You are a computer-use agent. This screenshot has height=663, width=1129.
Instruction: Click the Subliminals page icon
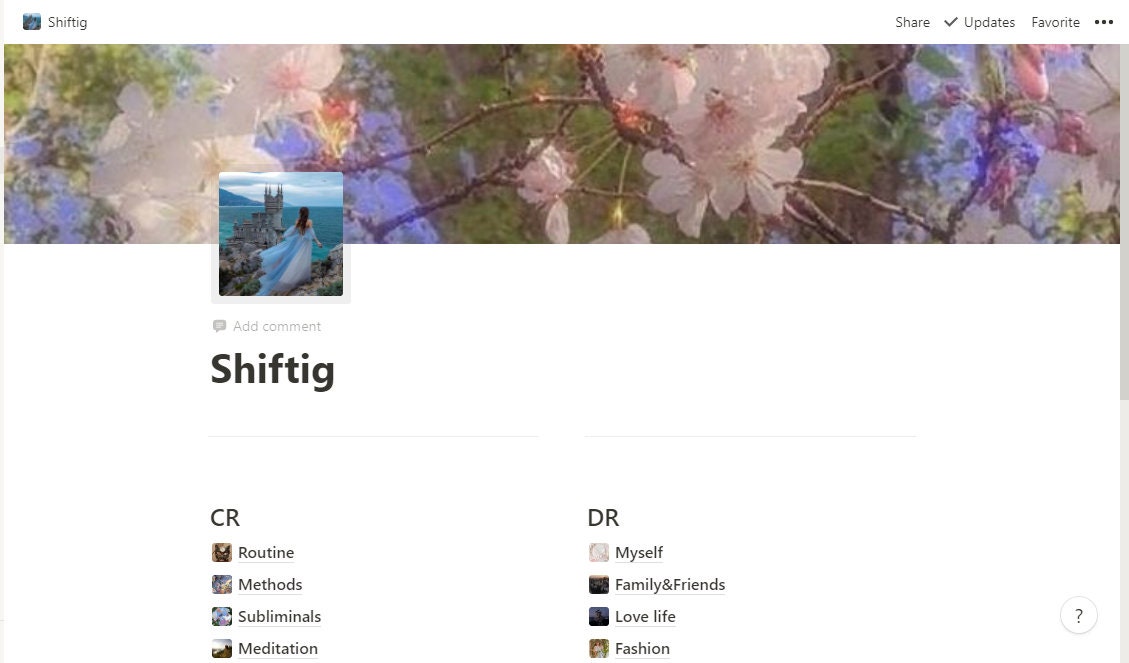point(222,616)
